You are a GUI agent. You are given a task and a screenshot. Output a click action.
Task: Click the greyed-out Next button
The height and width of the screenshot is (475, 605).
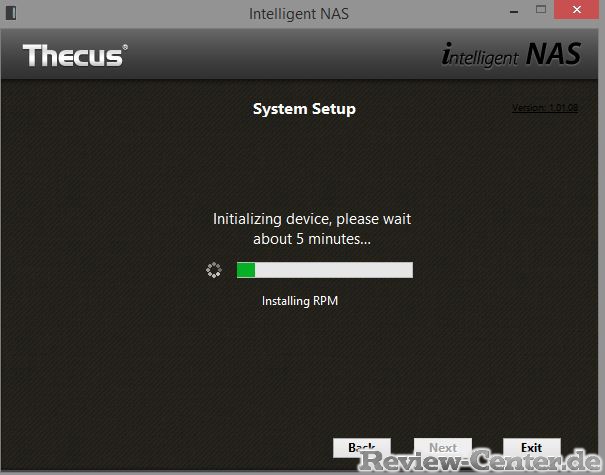click(x=443, y=448)
